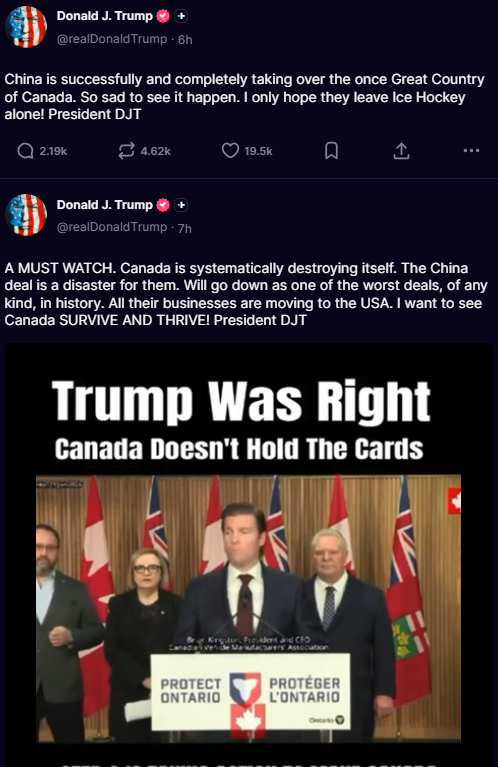Open three-dot more options menu
Image resolution: width=498 pixels, height=767 pixels.
[x=471, y=151]
